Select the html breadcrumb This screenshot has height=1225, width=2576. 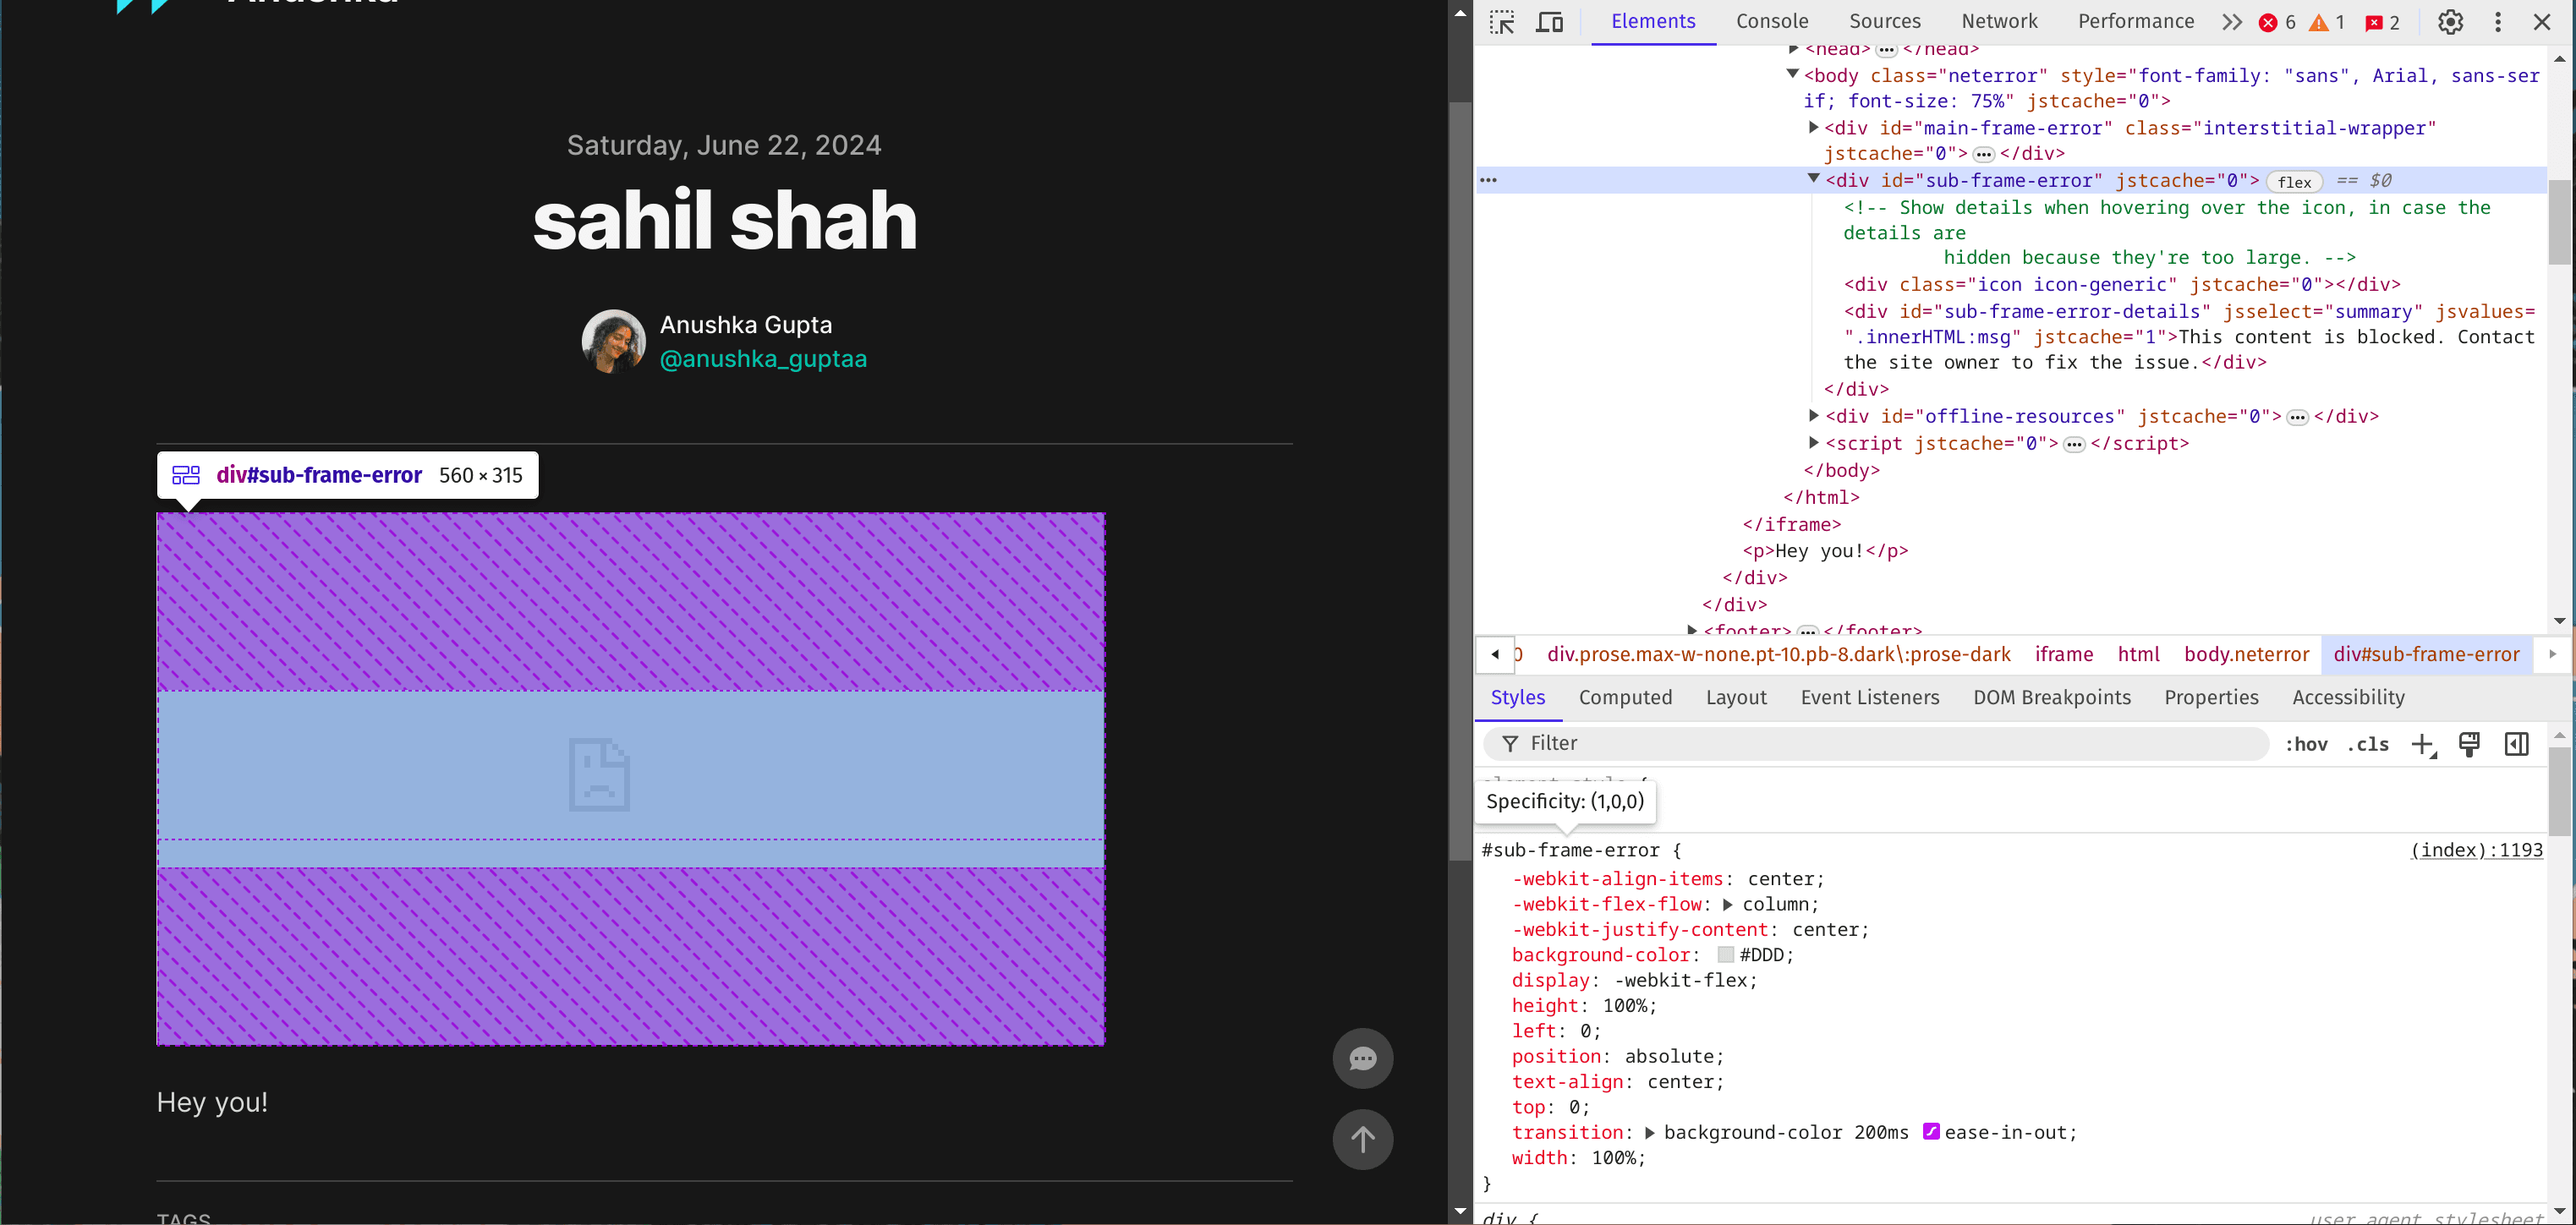[x=2138, y=654]
